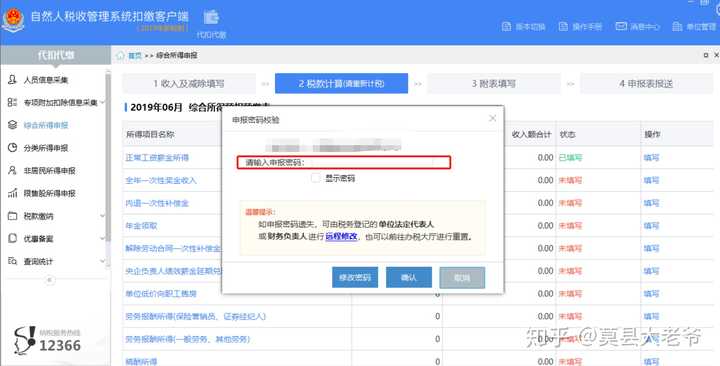Click the 所得项目名称 column header
Image resolution: width=720 pixels, height=366 pixels.
coord(150,135)
